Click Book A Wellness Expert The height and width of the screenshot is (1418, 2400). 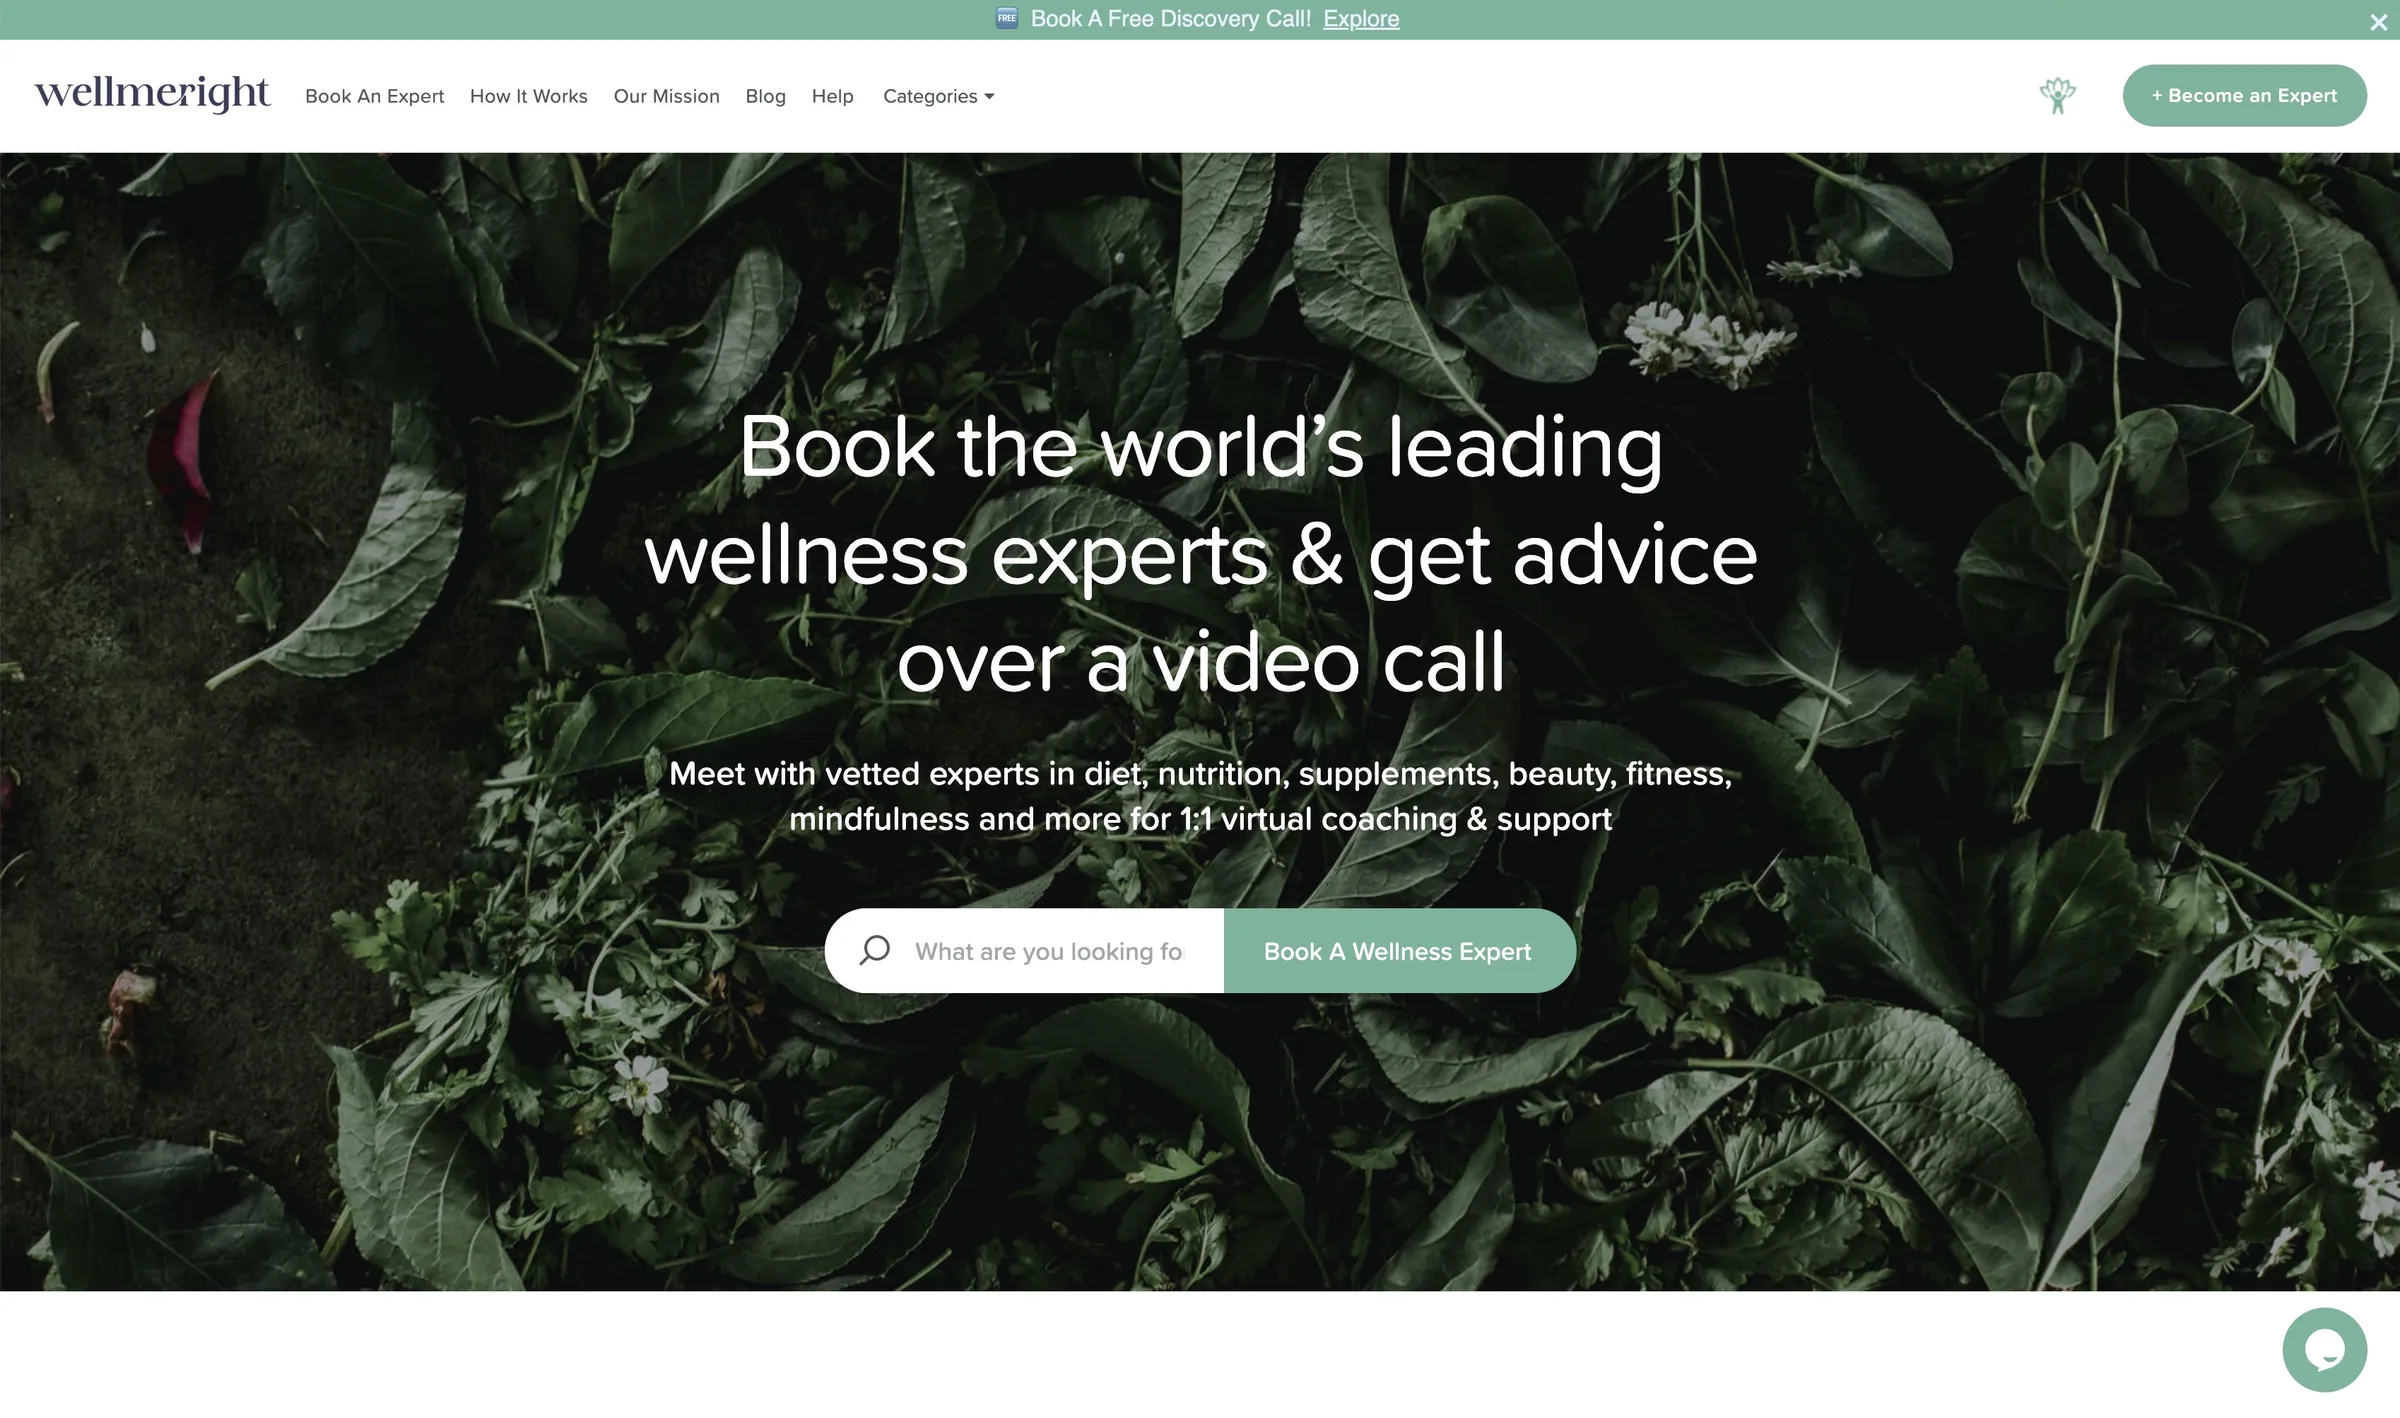point(1398,951)
